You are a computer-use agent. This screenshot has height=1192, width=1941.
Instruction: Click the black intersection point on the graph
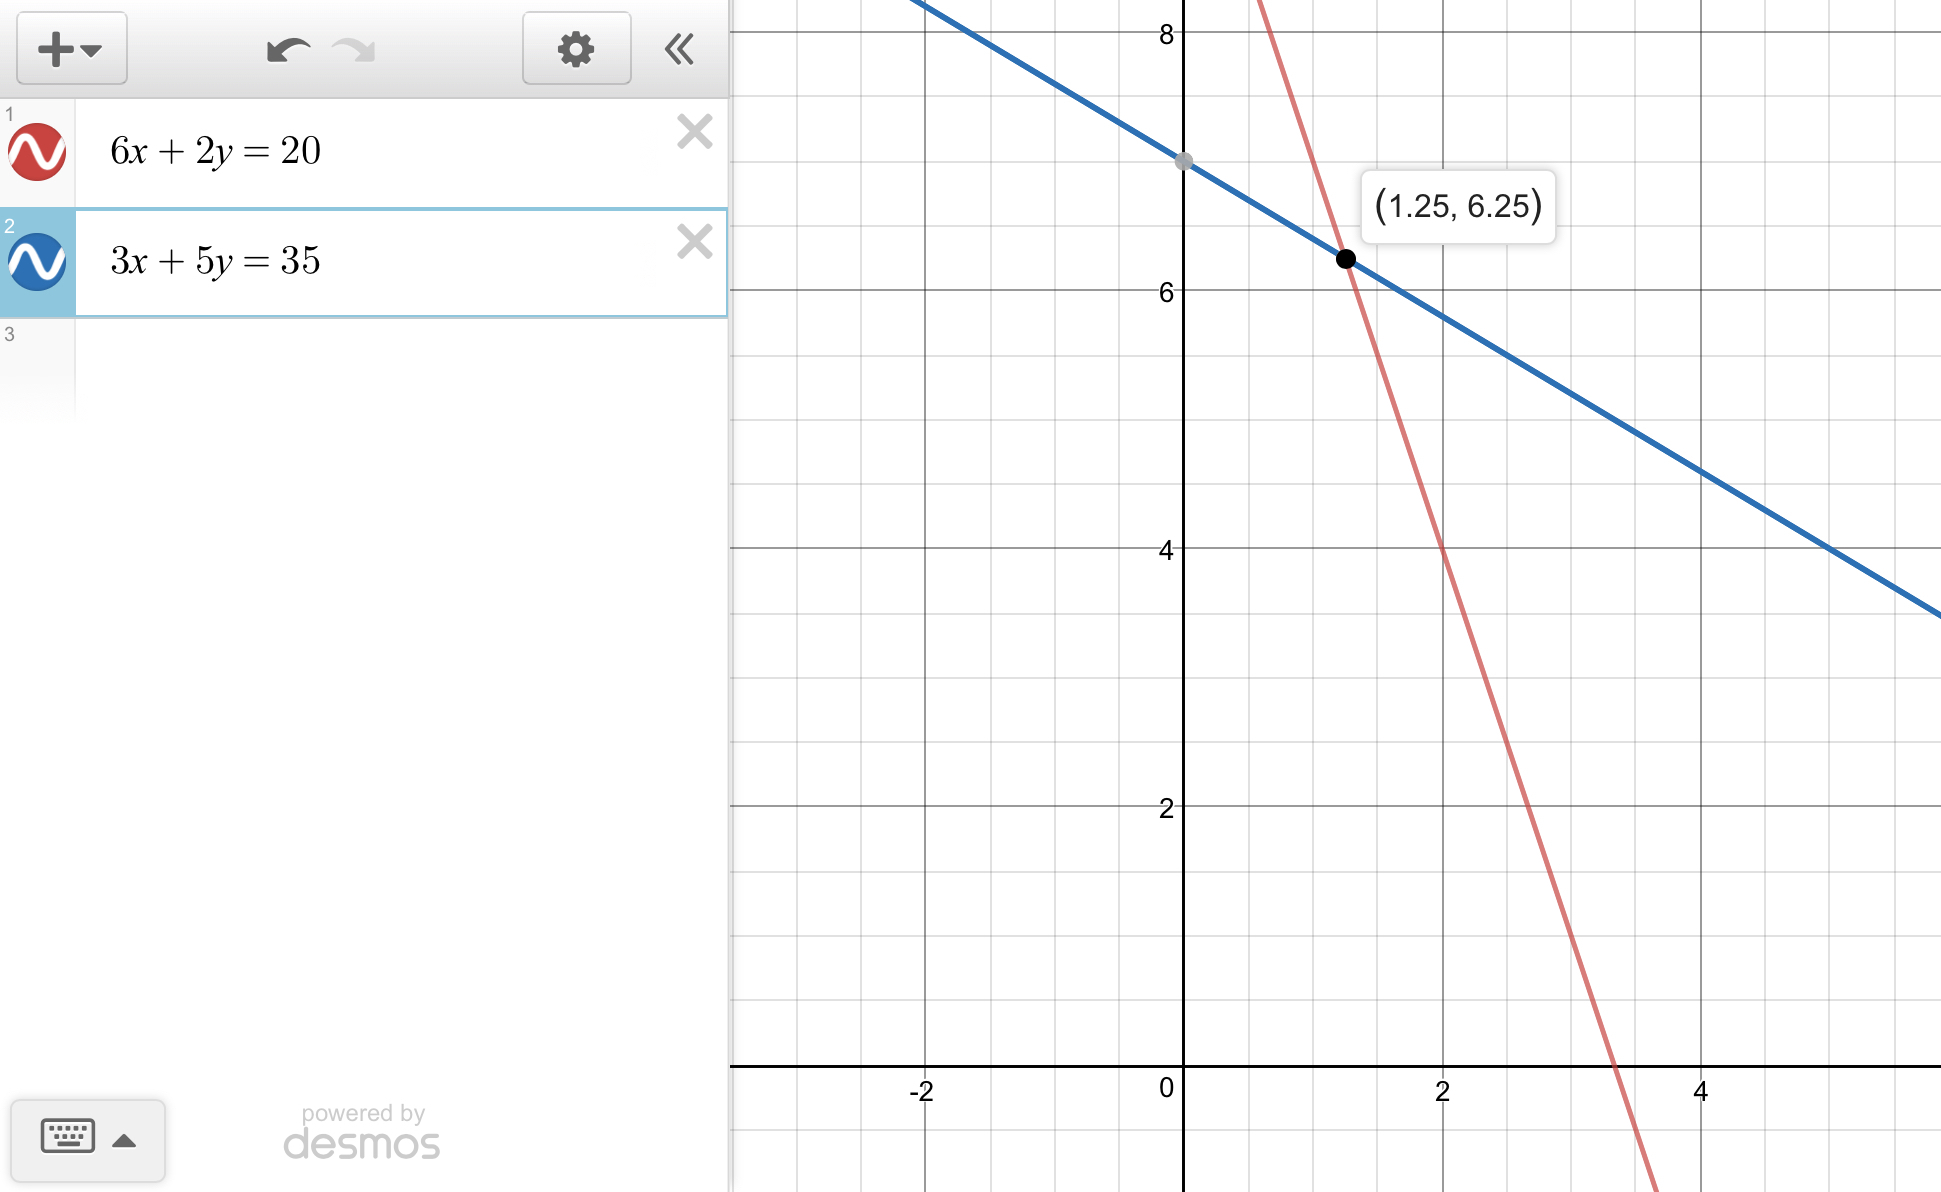(x=1346, y=259)
